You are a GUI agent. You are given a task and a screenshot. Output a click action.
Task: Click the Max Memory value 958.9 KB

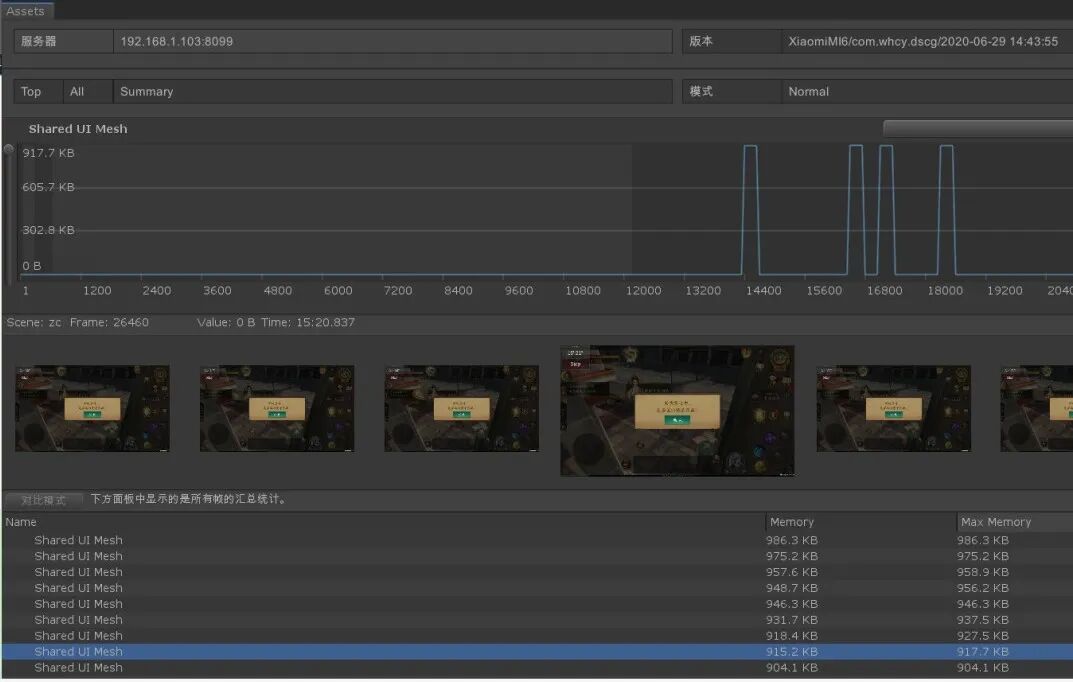[983, 572]
